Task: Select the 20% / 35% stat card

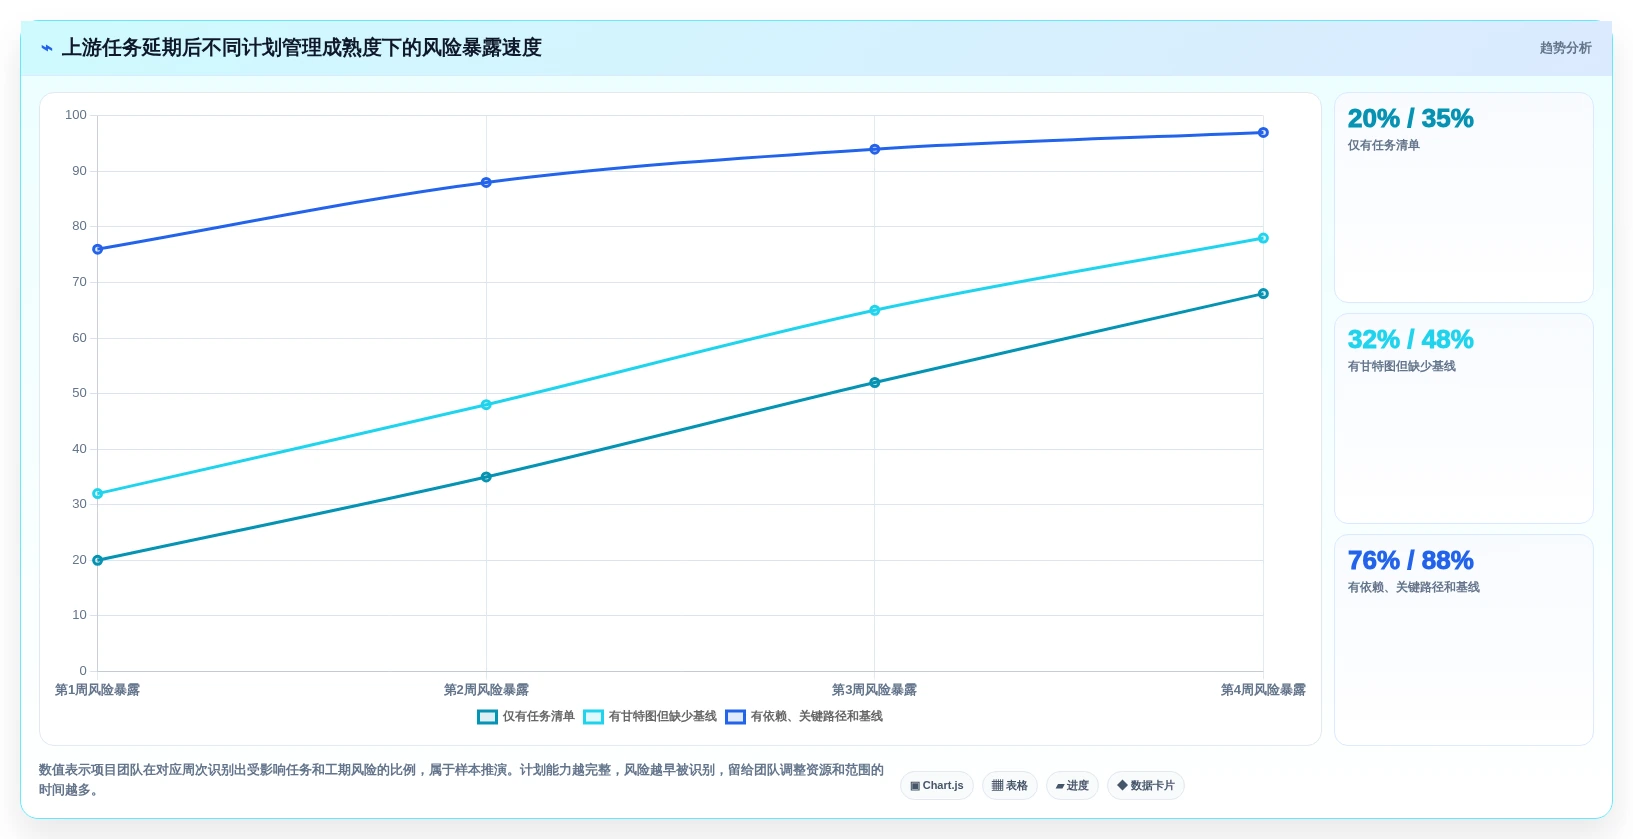Action: (x=1463, y=198)
